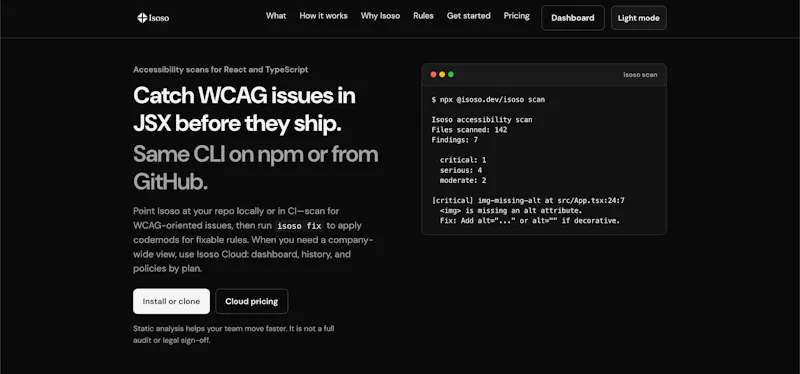
Task: Open the What nav link
Action: tap(276, 16)
